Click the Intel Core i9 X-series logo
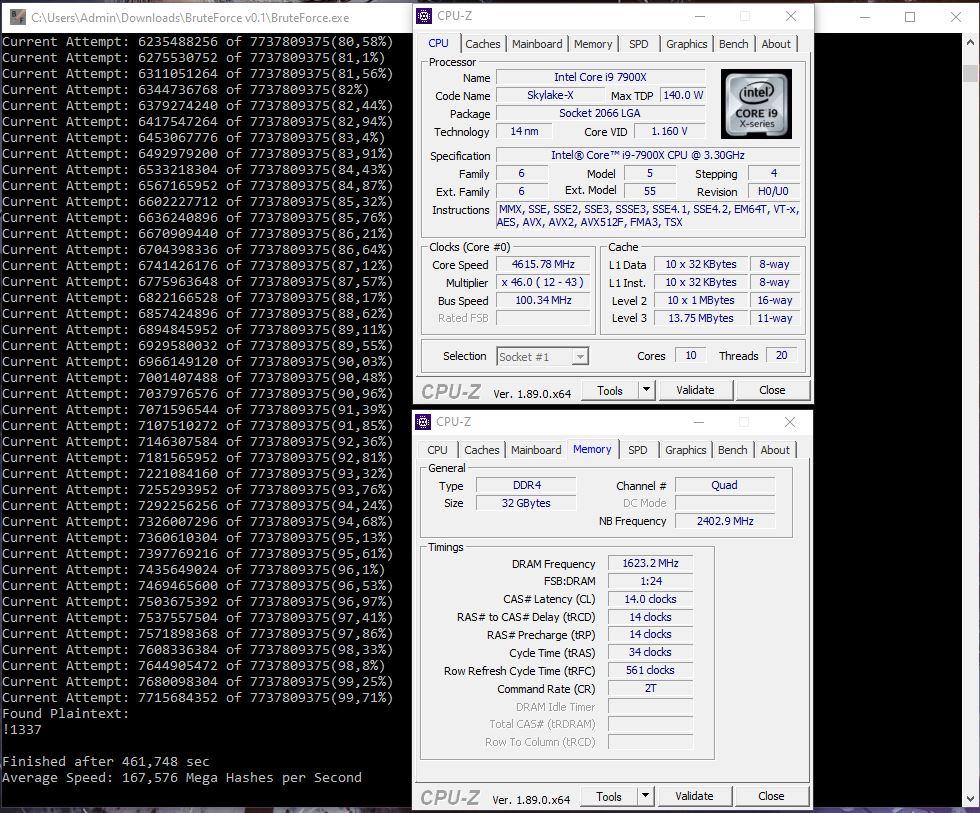Viewport: 980px width, 813px height. [x=756, y=104]
